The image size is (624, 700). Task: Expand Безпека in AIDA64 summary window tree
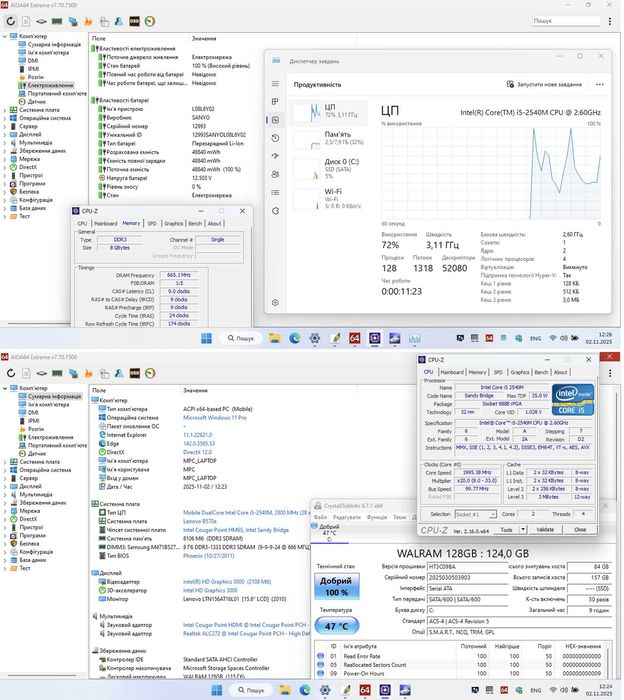pos(4,543)
